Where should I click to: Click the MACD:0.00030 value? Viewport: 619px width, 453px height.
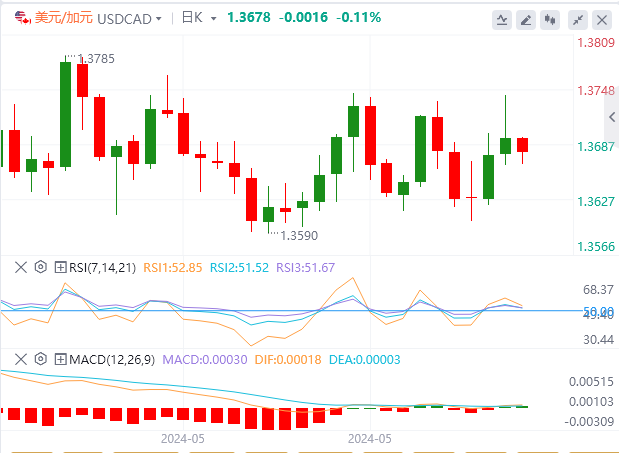(205, 360)
